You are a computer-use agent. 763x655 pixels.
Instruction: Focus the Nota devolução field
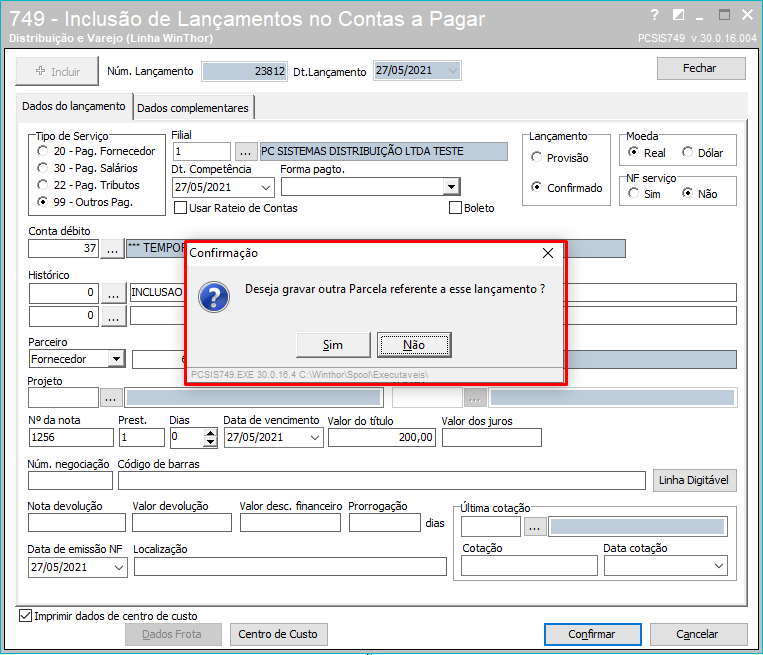(77, 523)
